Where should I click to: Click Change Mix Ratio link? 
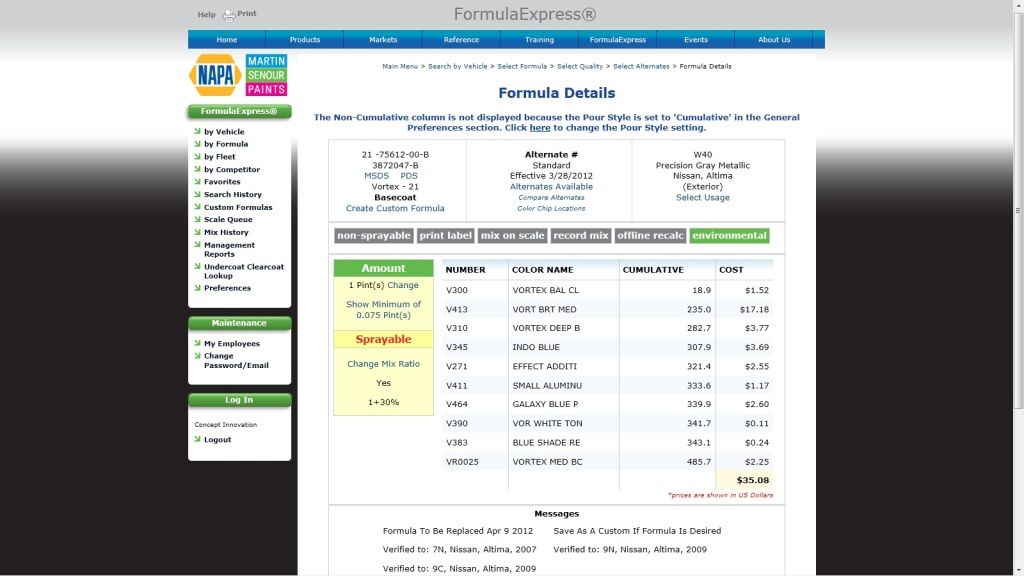tap(383, 364)
